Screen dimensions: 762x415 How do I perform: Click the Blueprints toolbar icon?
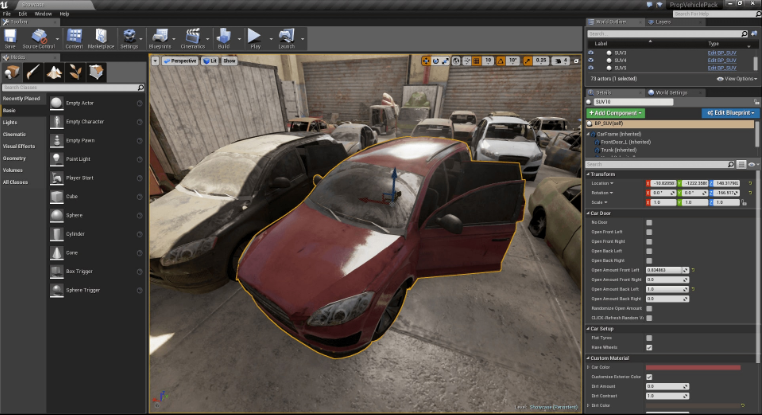click(160, 36)
